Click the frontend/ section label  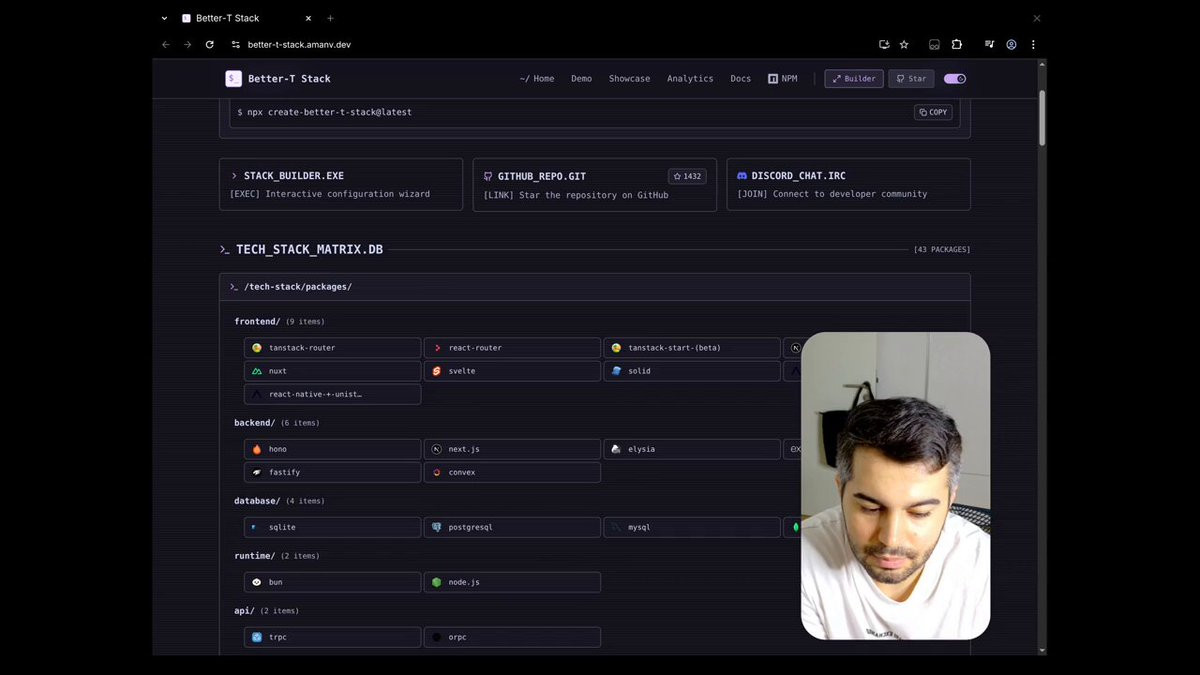257,321
